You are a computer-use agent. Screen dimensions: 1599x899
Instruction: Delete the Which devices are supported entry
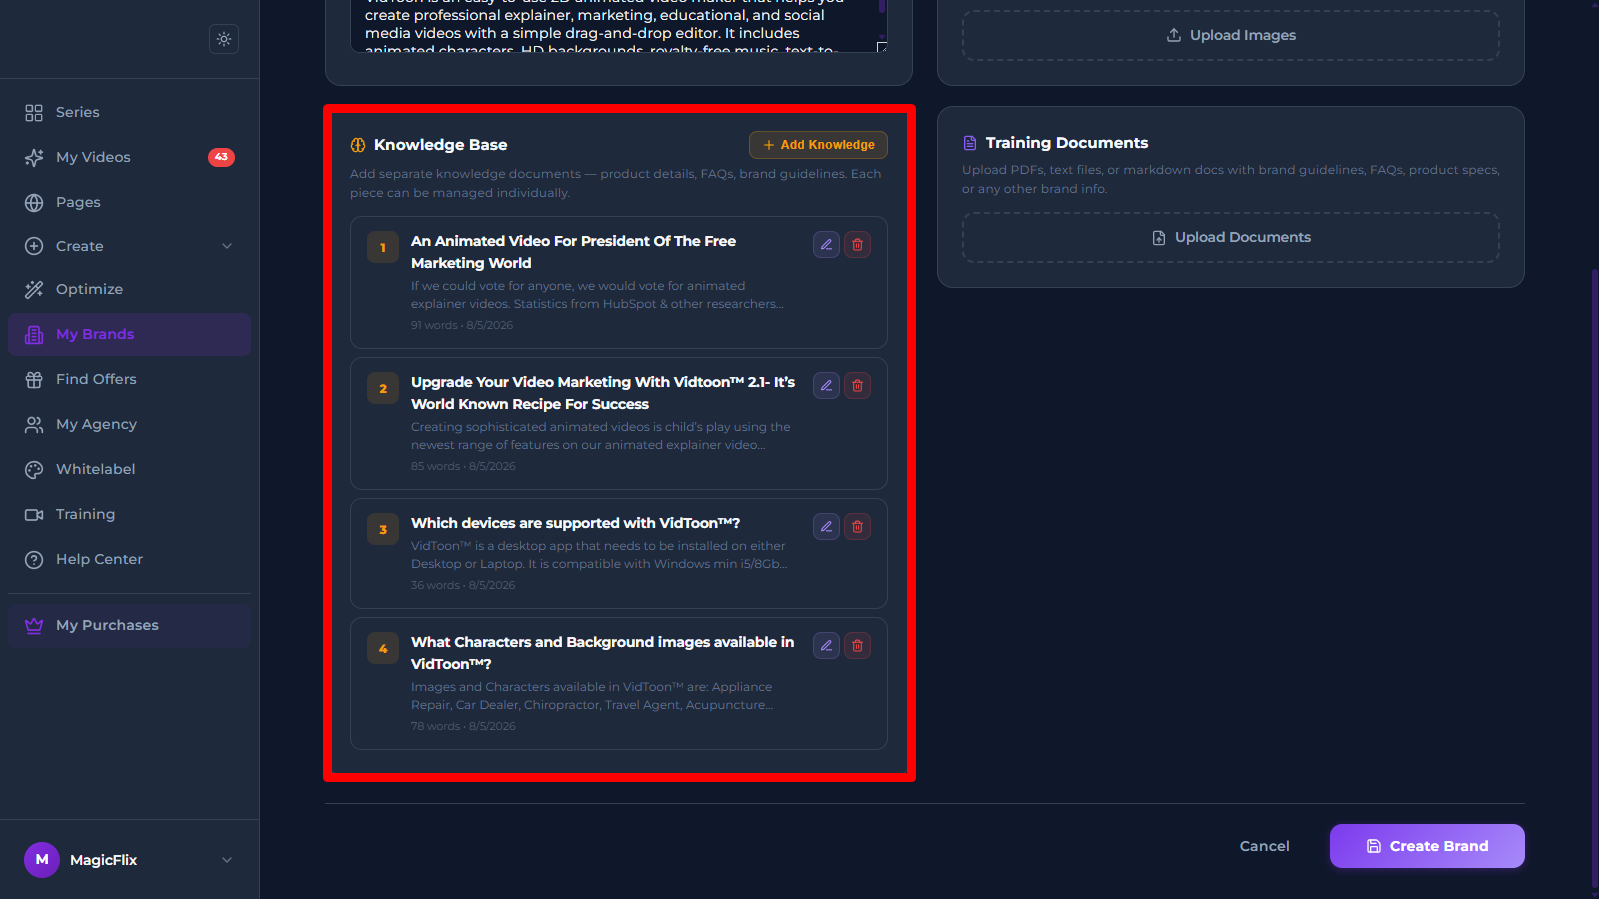point(857,527)
